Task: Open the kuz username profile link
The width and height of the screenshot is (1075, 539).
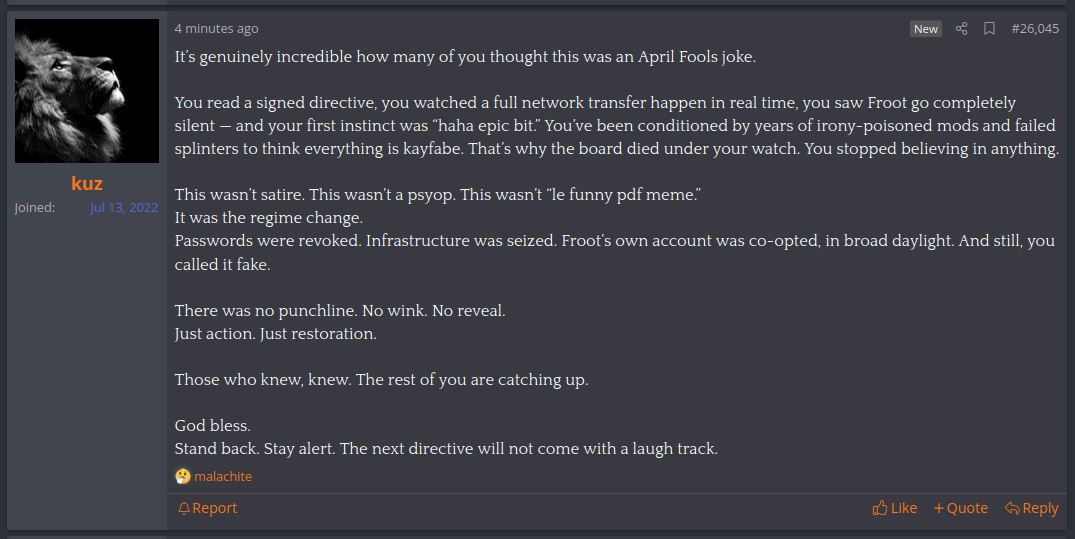Action: click(x=87, y=183)
